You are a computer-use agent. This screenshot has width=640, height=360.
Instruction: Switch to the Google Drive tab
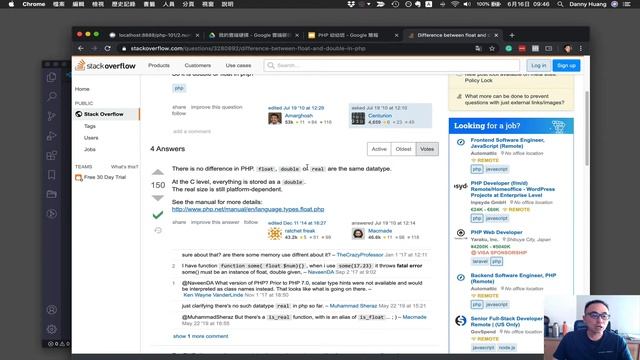pos(253,36)
